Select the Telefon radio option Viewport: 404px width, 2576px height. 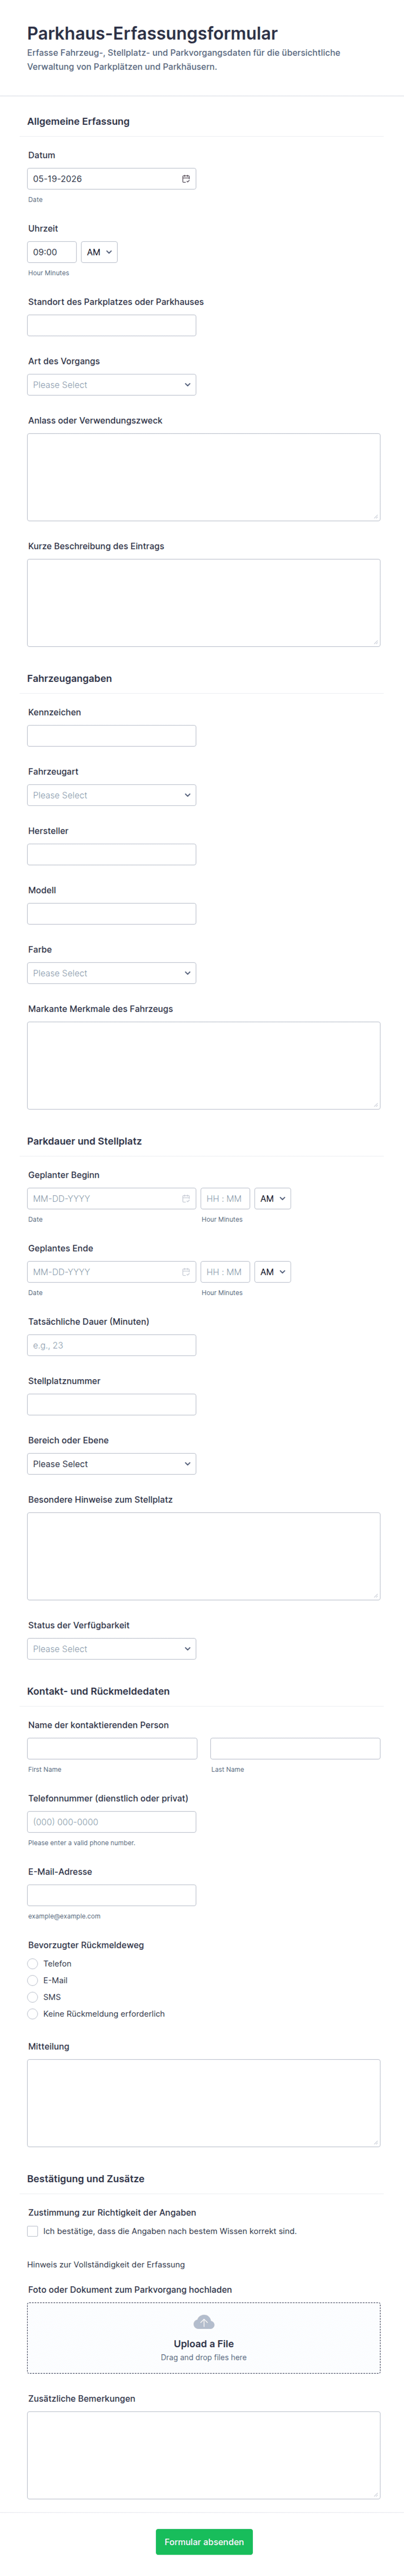[33, 1964]
